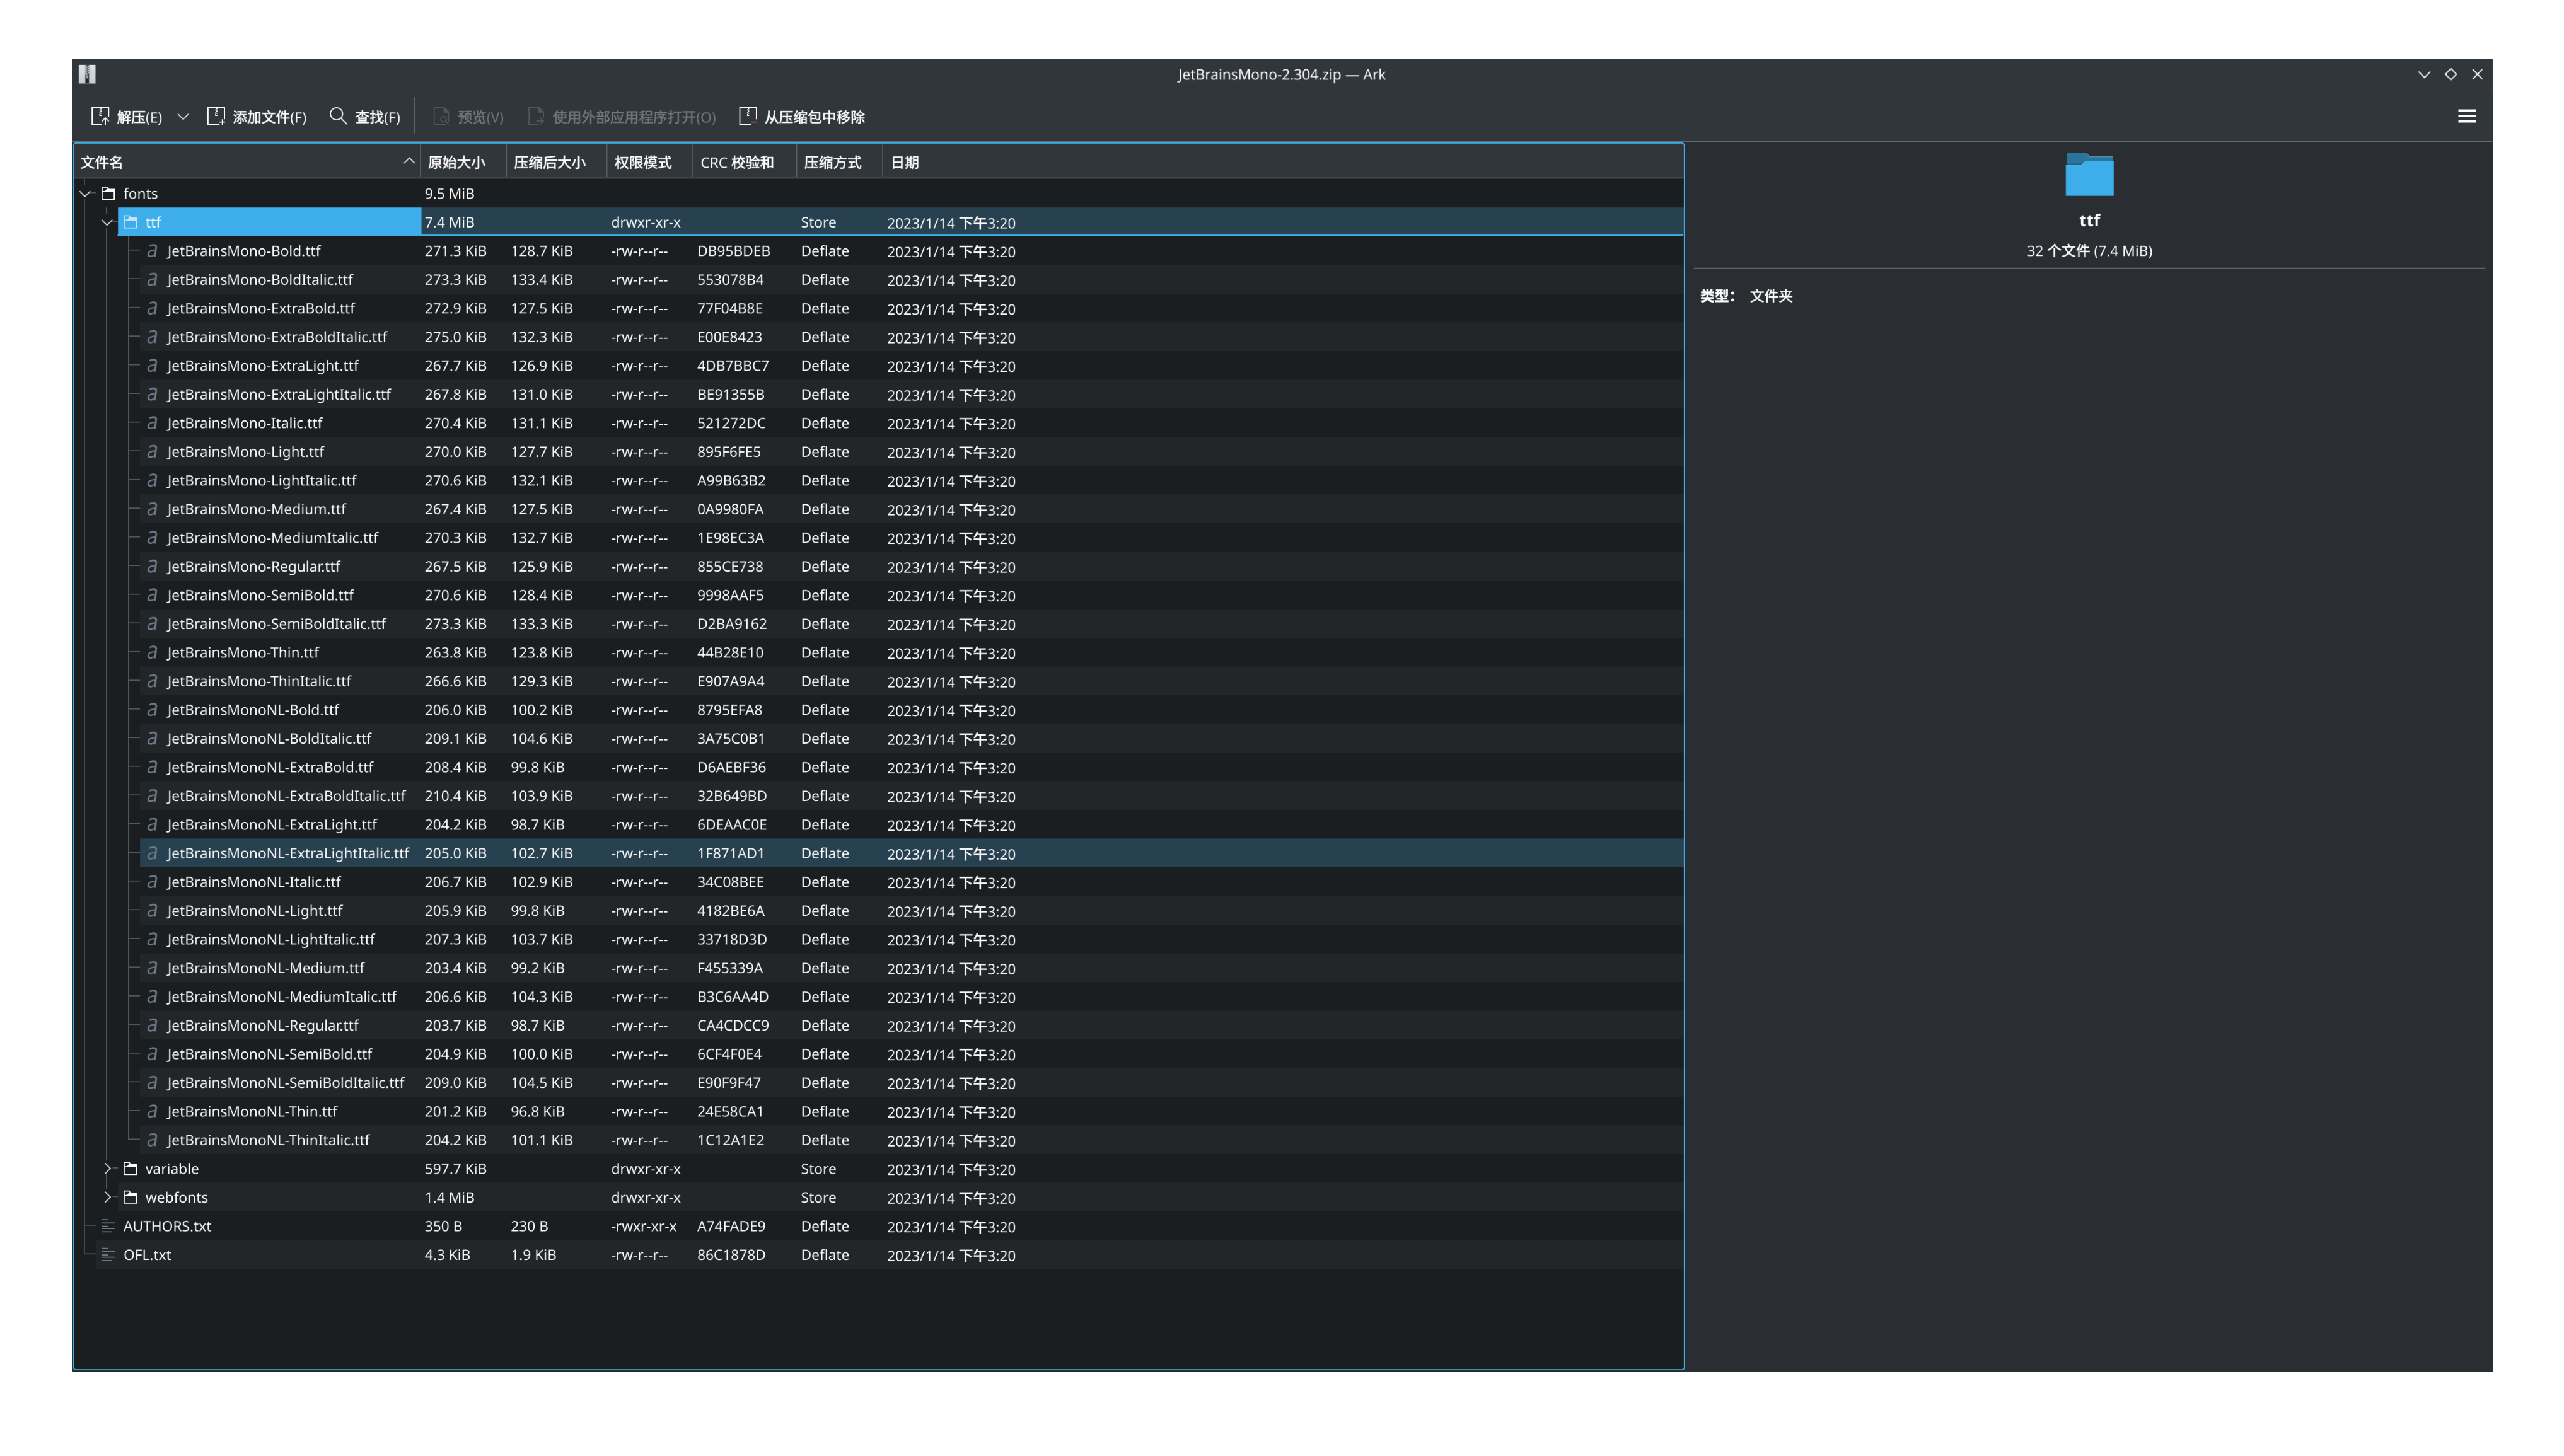Image resolution: width=2564 pixels, height=1456 pixels.
Task: Sort by CRC 校验和 column header
Action: coord(744,162)
